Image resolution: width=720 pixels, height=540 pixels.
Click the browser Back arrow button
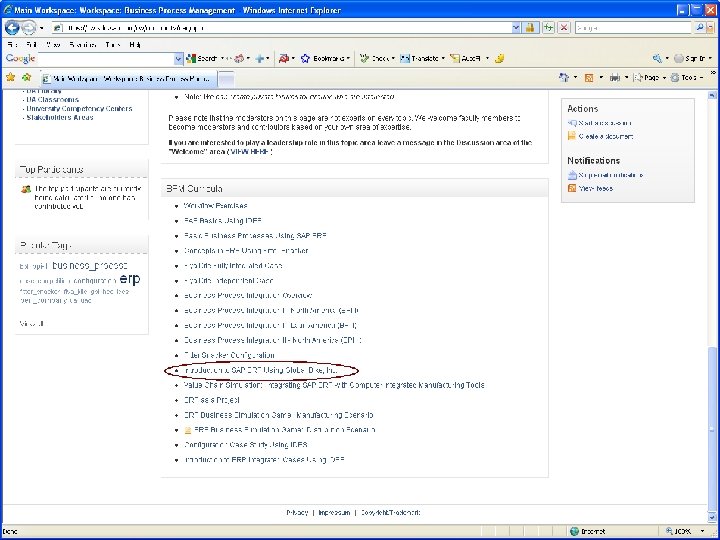pos(12,28)
